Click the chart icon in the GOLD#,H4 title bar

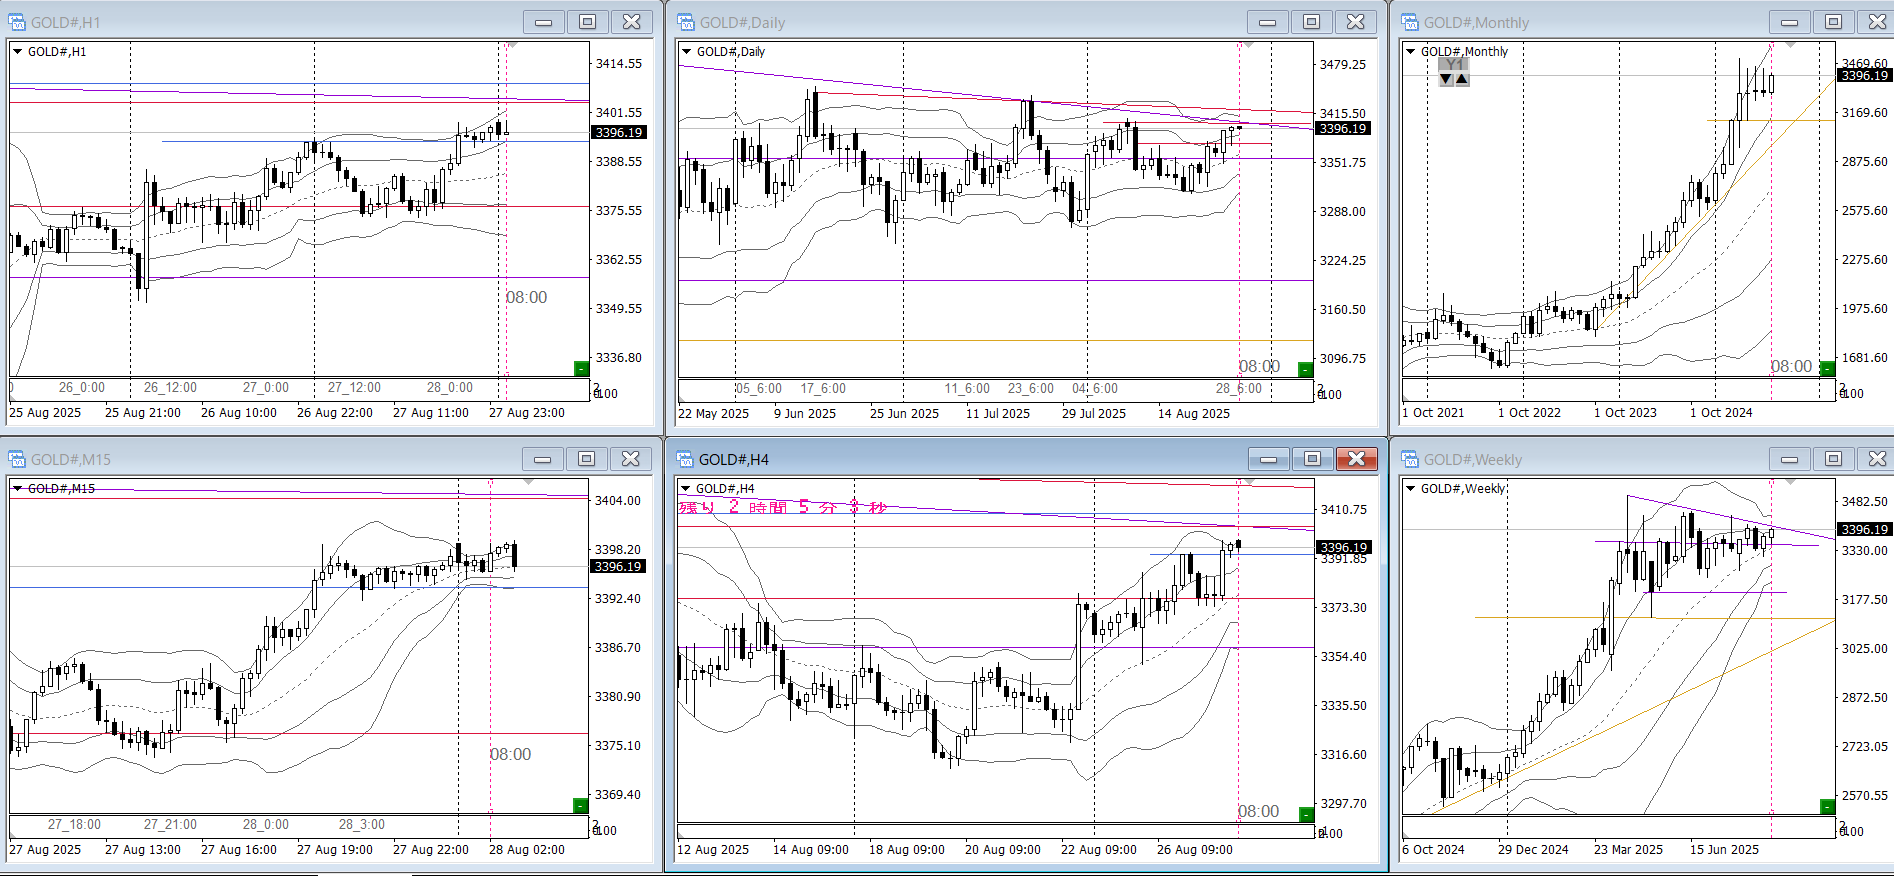point(685,459)
